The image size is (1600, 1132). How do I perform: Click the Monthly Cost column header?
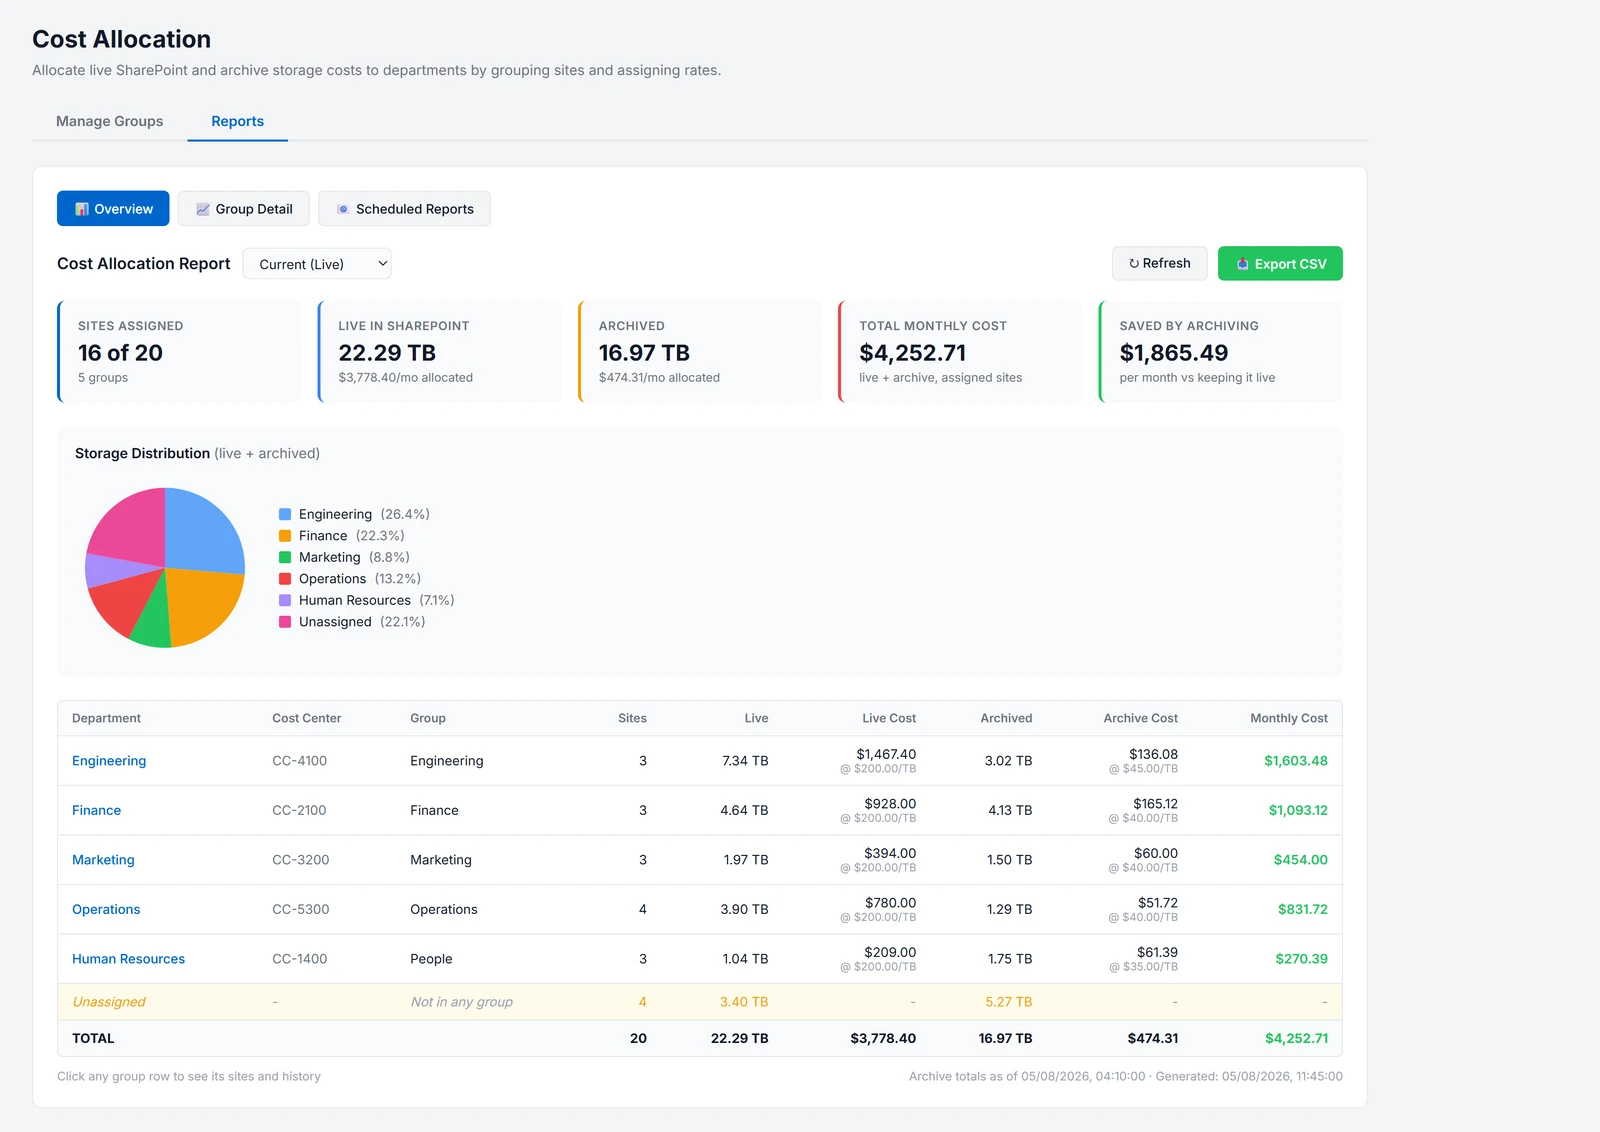(x=1289, y=718)
